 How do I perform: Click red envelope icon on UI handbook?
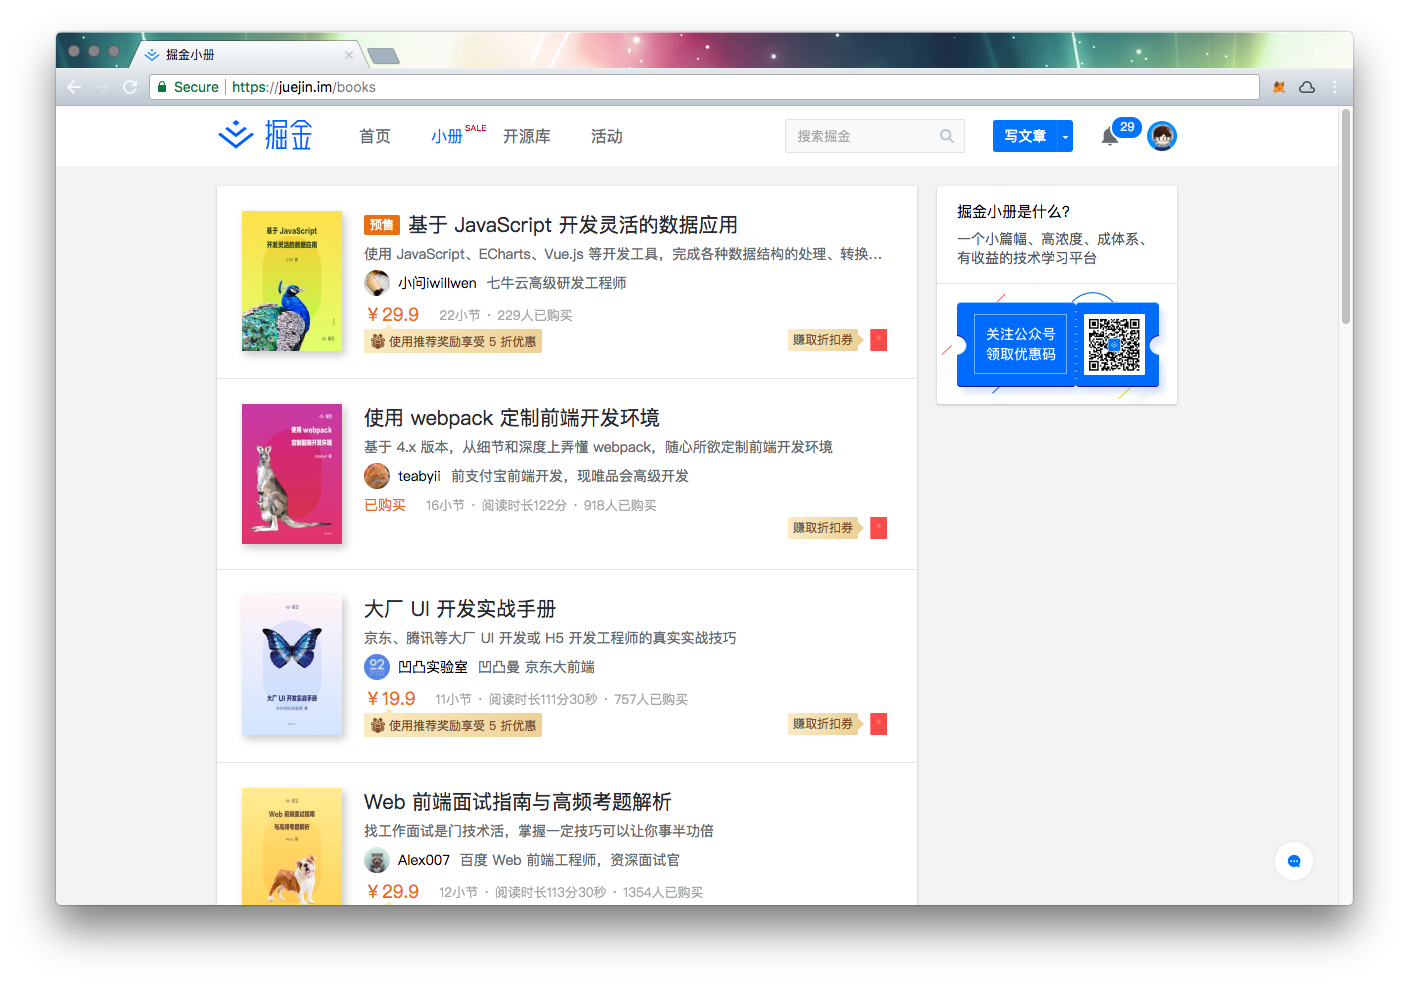(x=879, y=724)
